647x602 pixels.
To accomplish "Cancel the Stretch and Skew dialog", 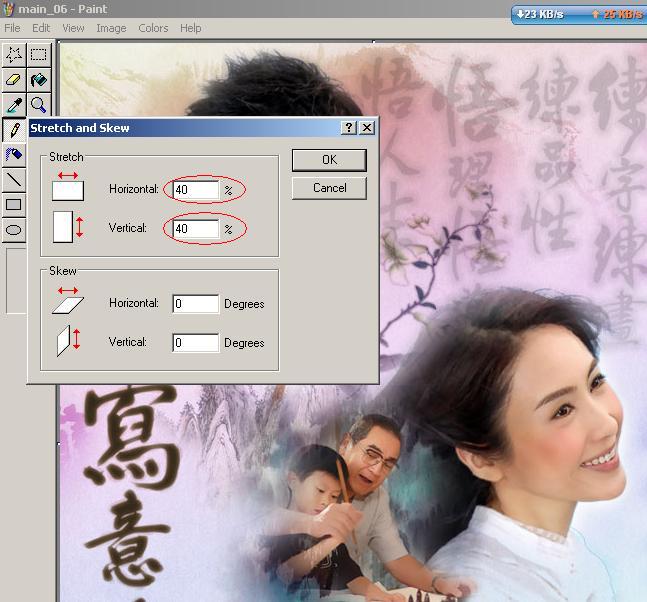I will (329, 188).
